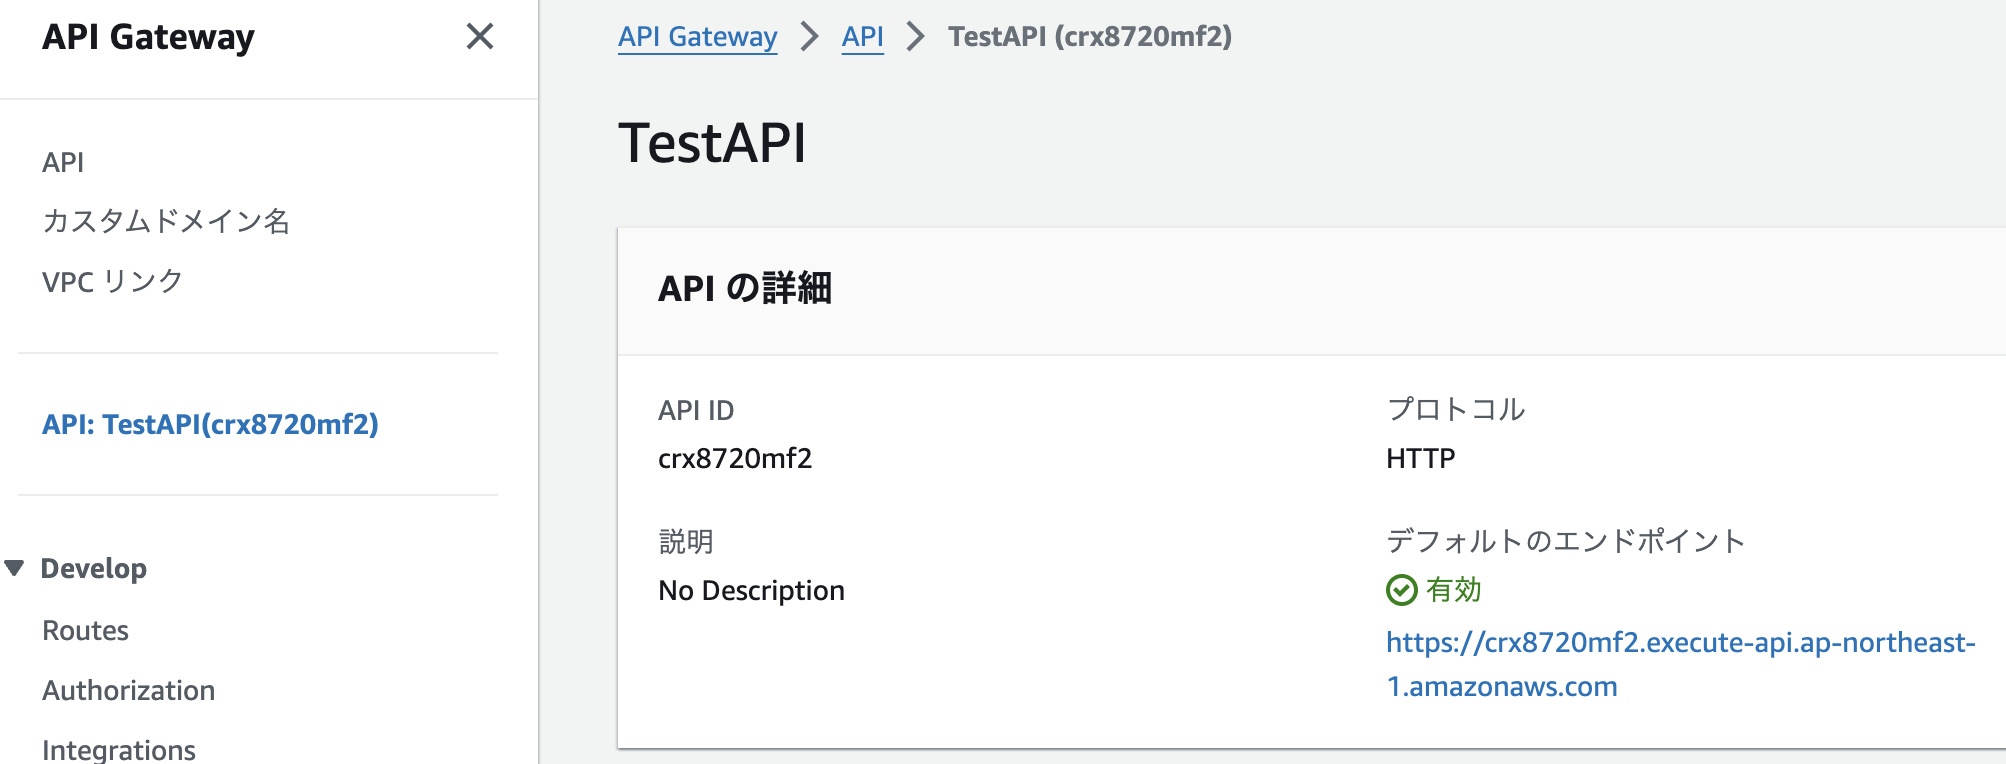This screenshot has height=764, width=2006.
Task: Click the API ID label
Action: point(696,410)
